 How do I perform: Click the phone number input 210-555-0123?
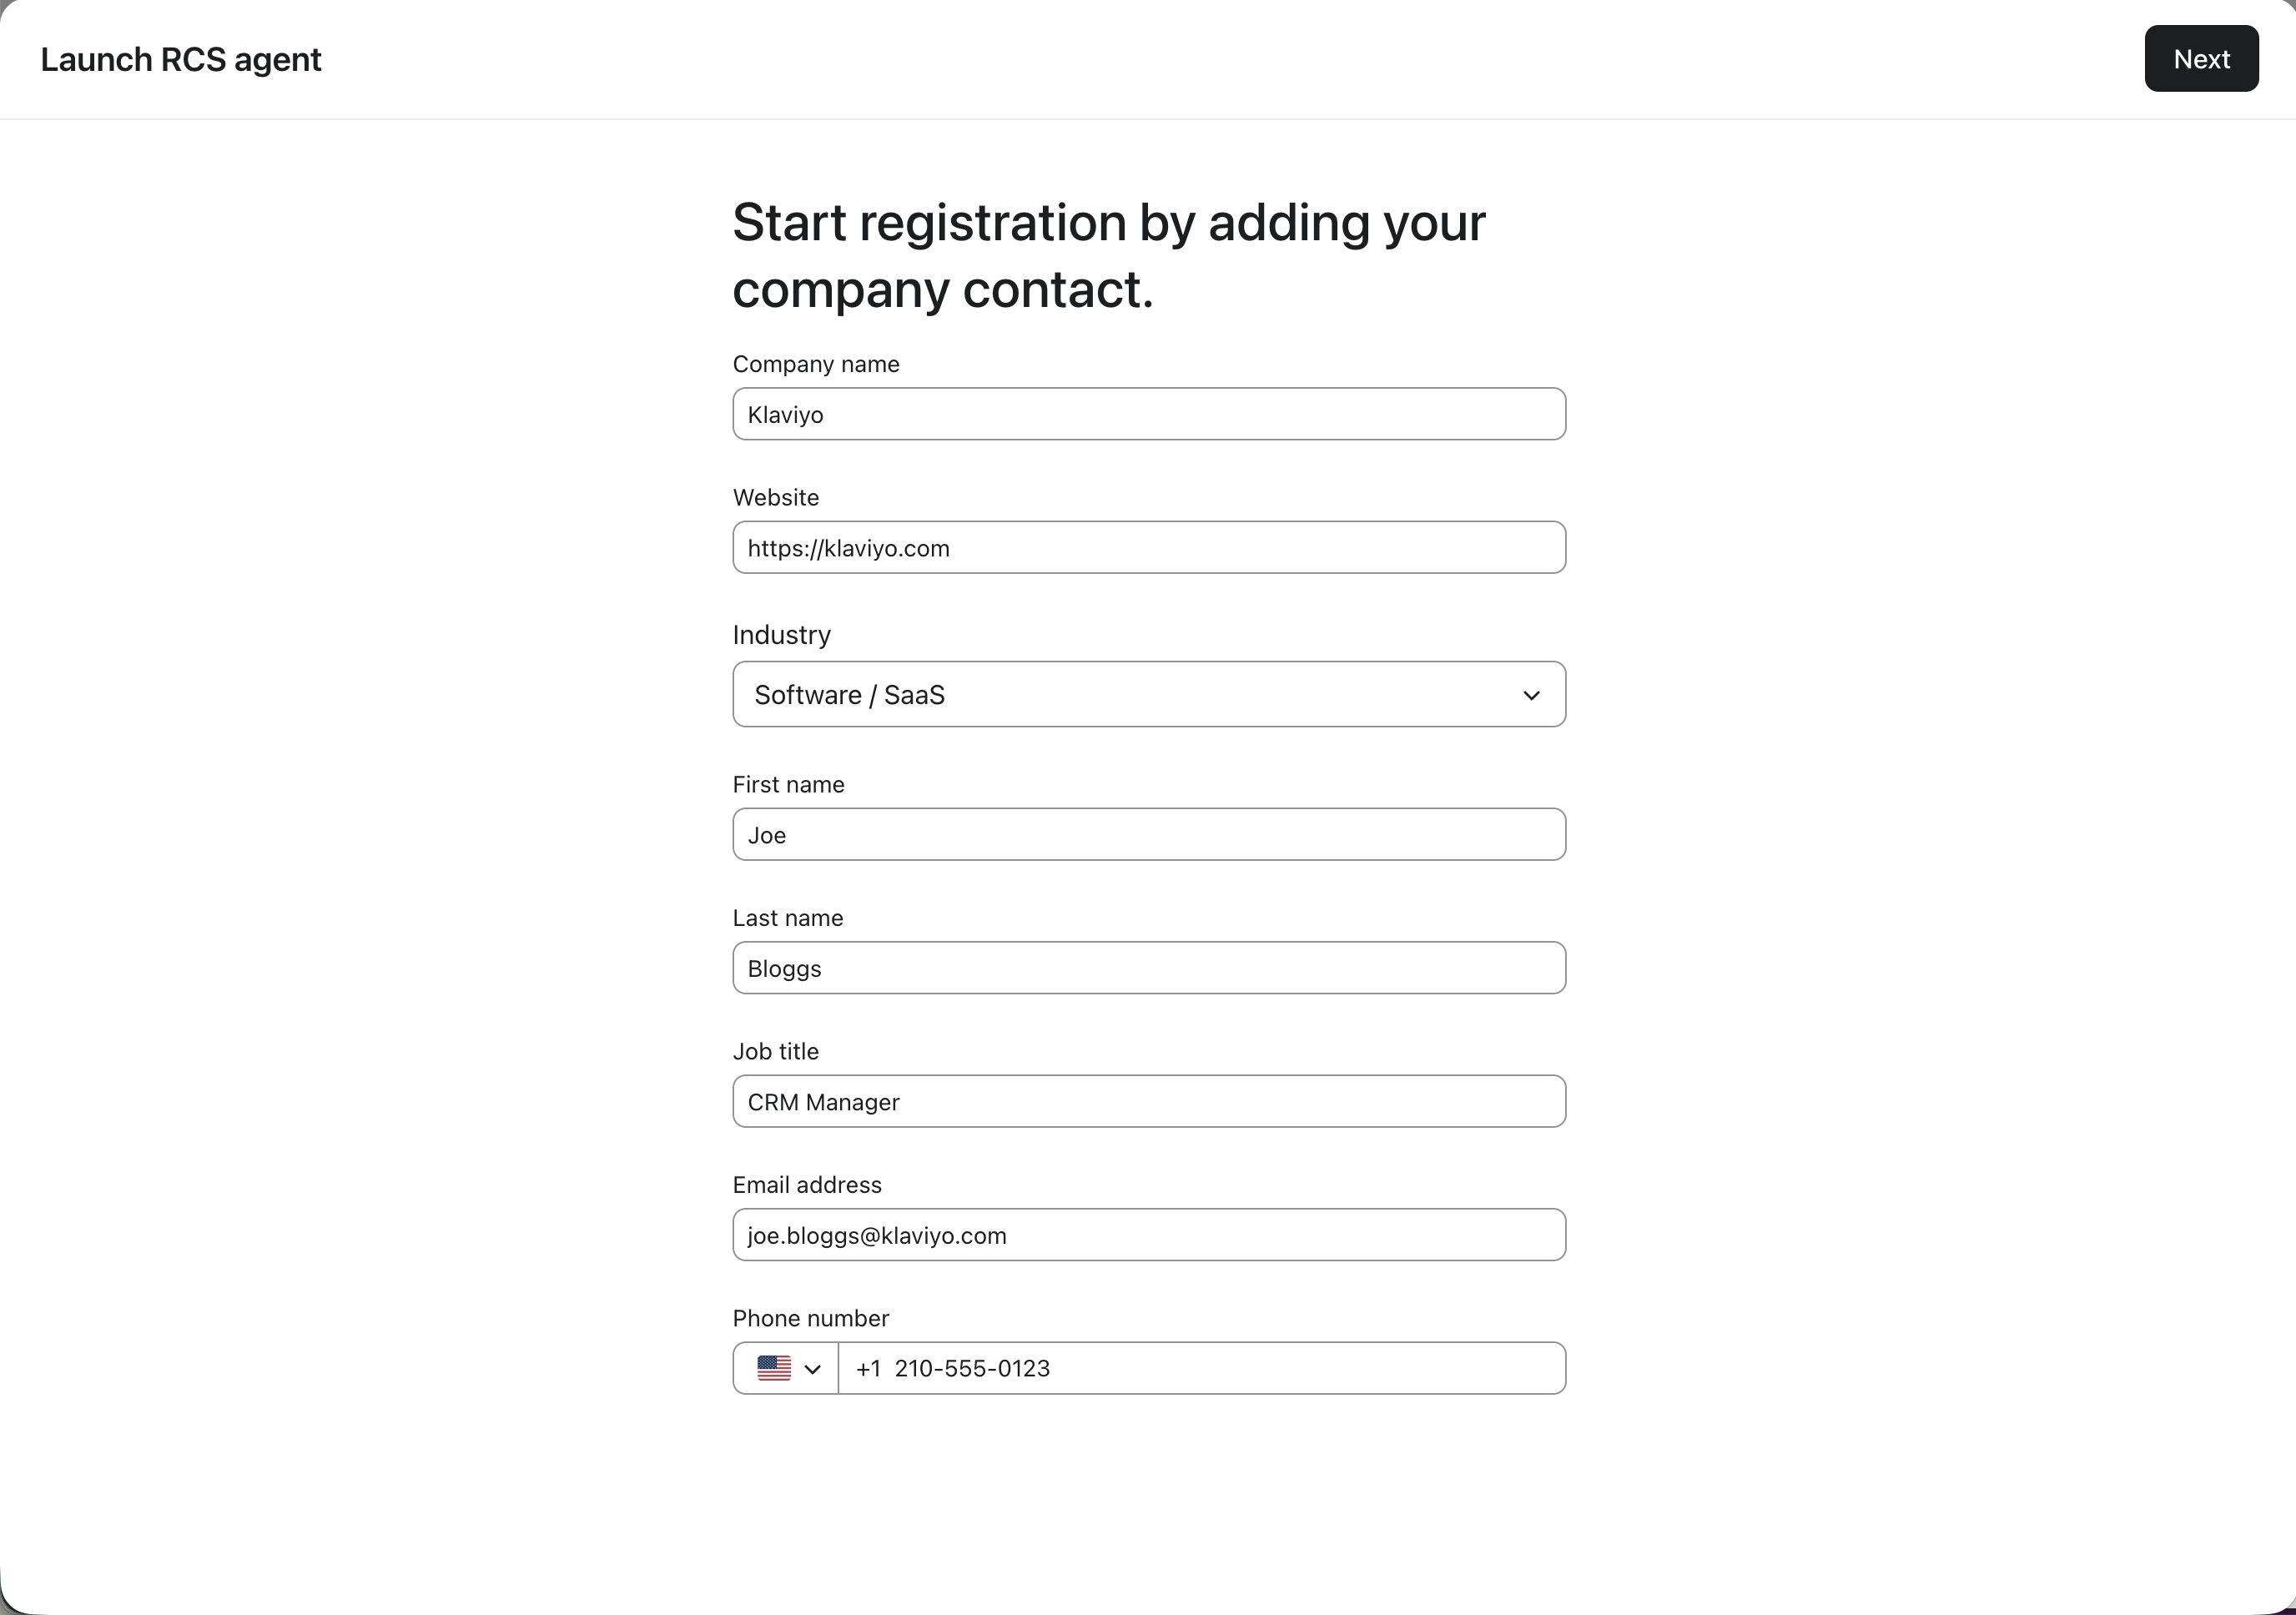tap(1200, 1368)
